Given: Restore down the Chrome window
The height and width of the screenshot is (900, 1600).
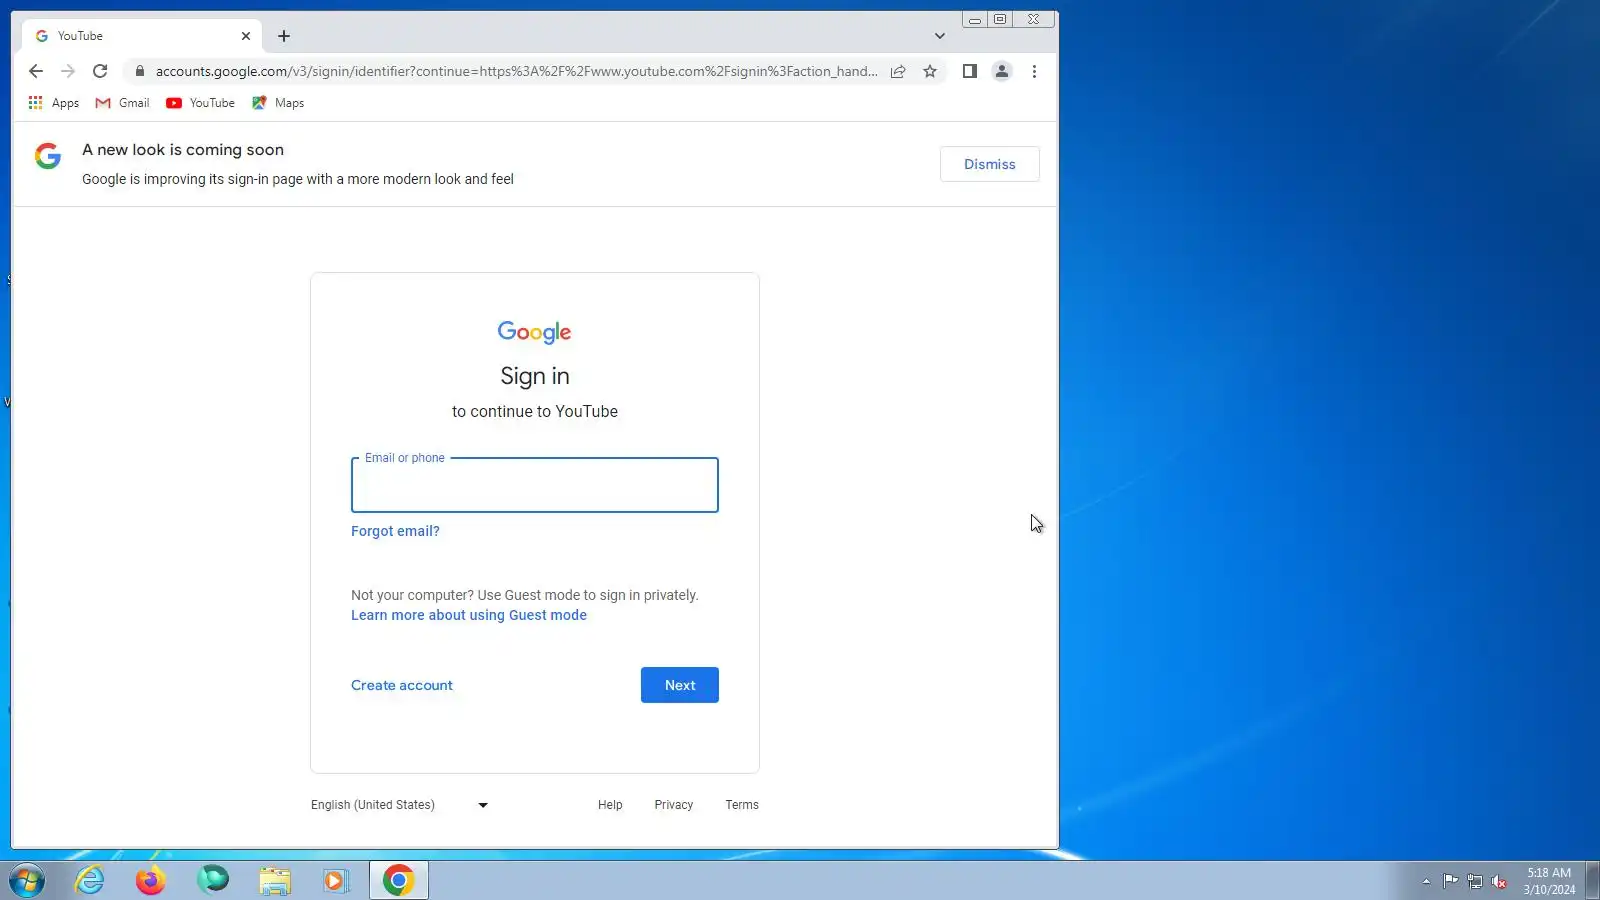Looking at the screenshot, I should pyautogui.click(x=1000, y=19).
